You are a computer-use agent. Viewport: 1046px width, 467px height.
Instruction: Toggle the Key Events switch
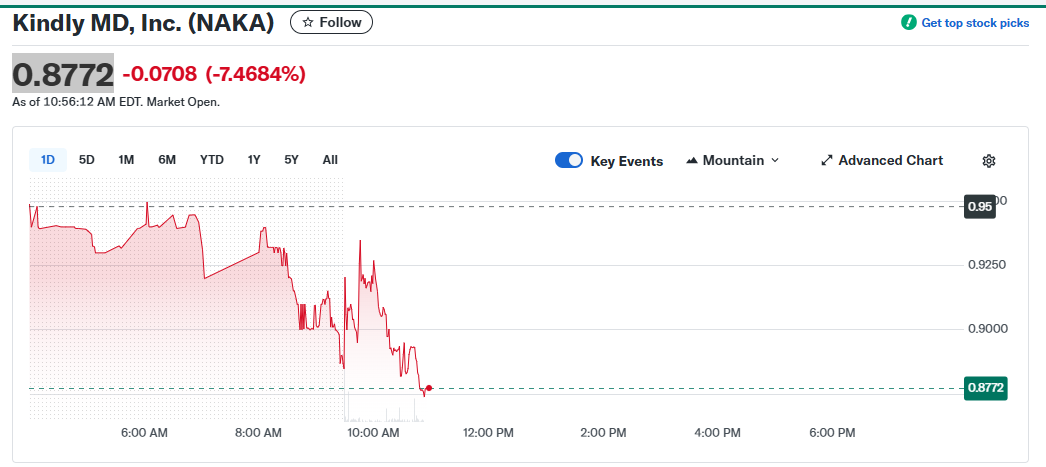tap(569, 161)
